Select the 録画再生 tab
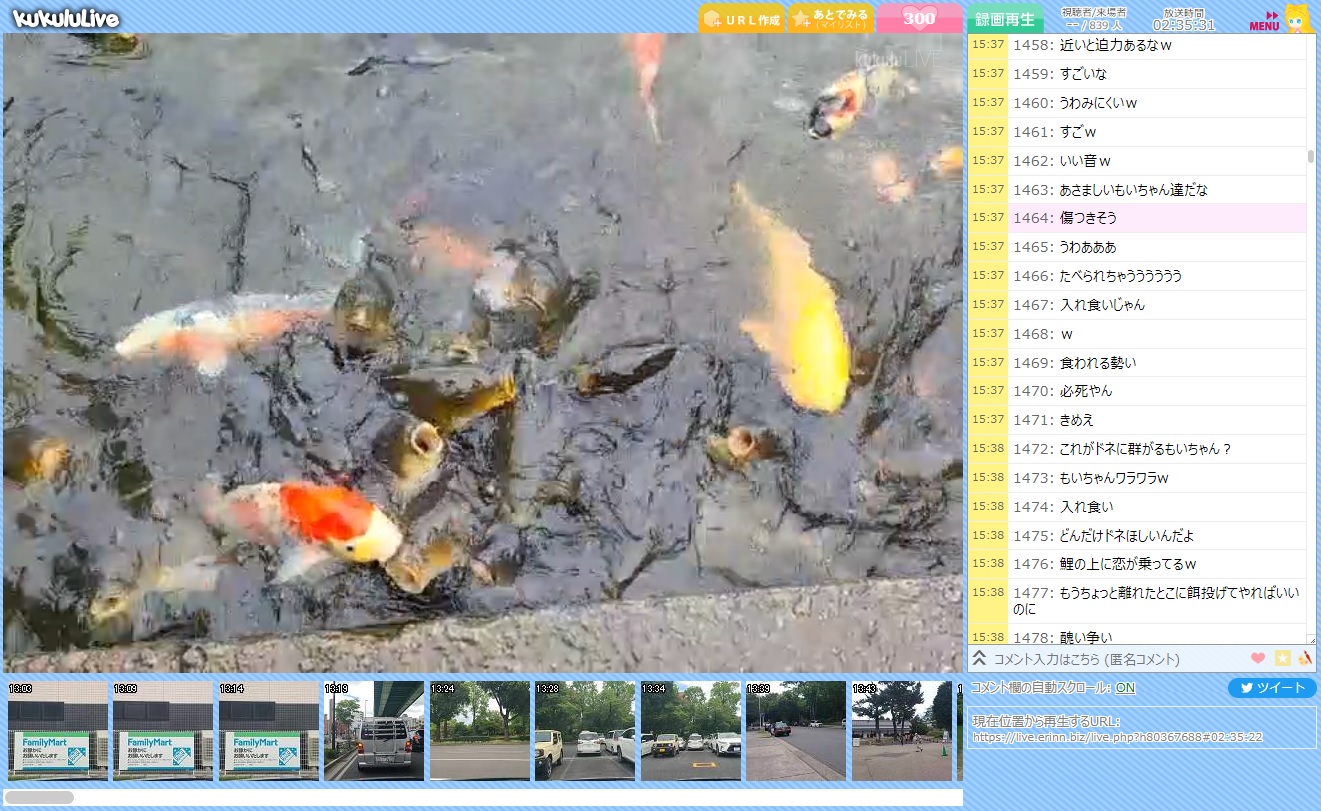Image resolution: width=1321 pixels, height=811 pixels. pyautogui.click(x=1005, y=19)
